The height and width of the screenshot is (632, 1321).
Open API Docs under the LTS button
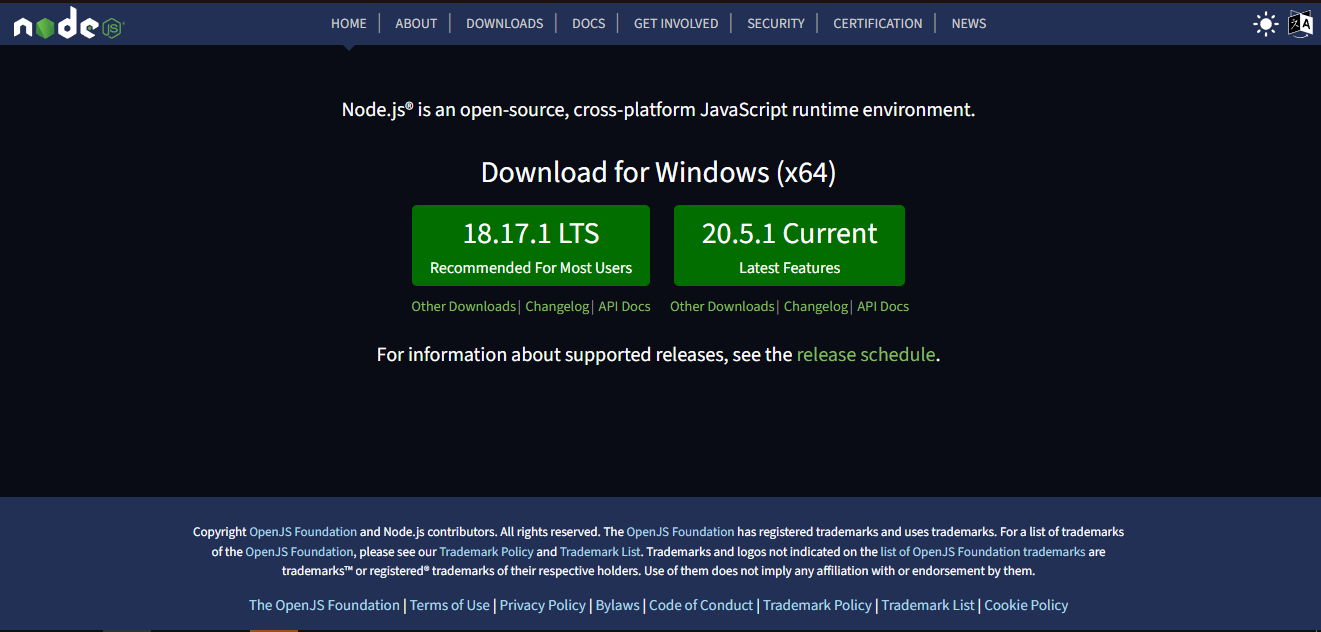pyautogui.click(x=624, y=307)
